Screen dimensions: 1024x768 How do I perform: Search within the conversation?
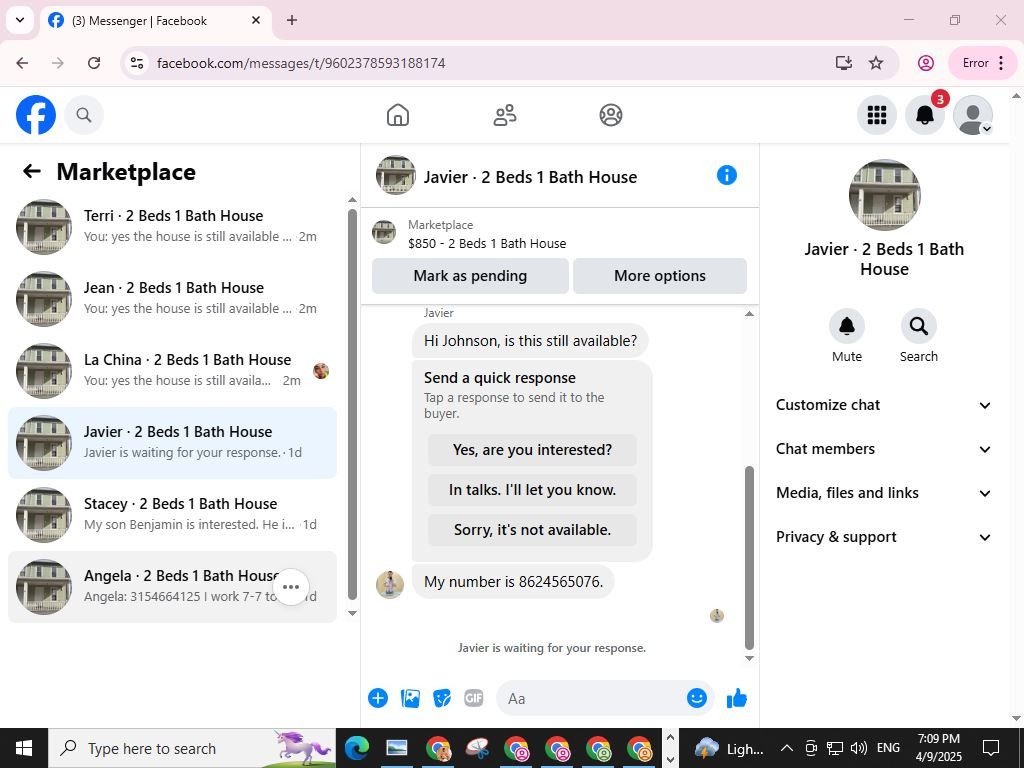coord(918,326)
